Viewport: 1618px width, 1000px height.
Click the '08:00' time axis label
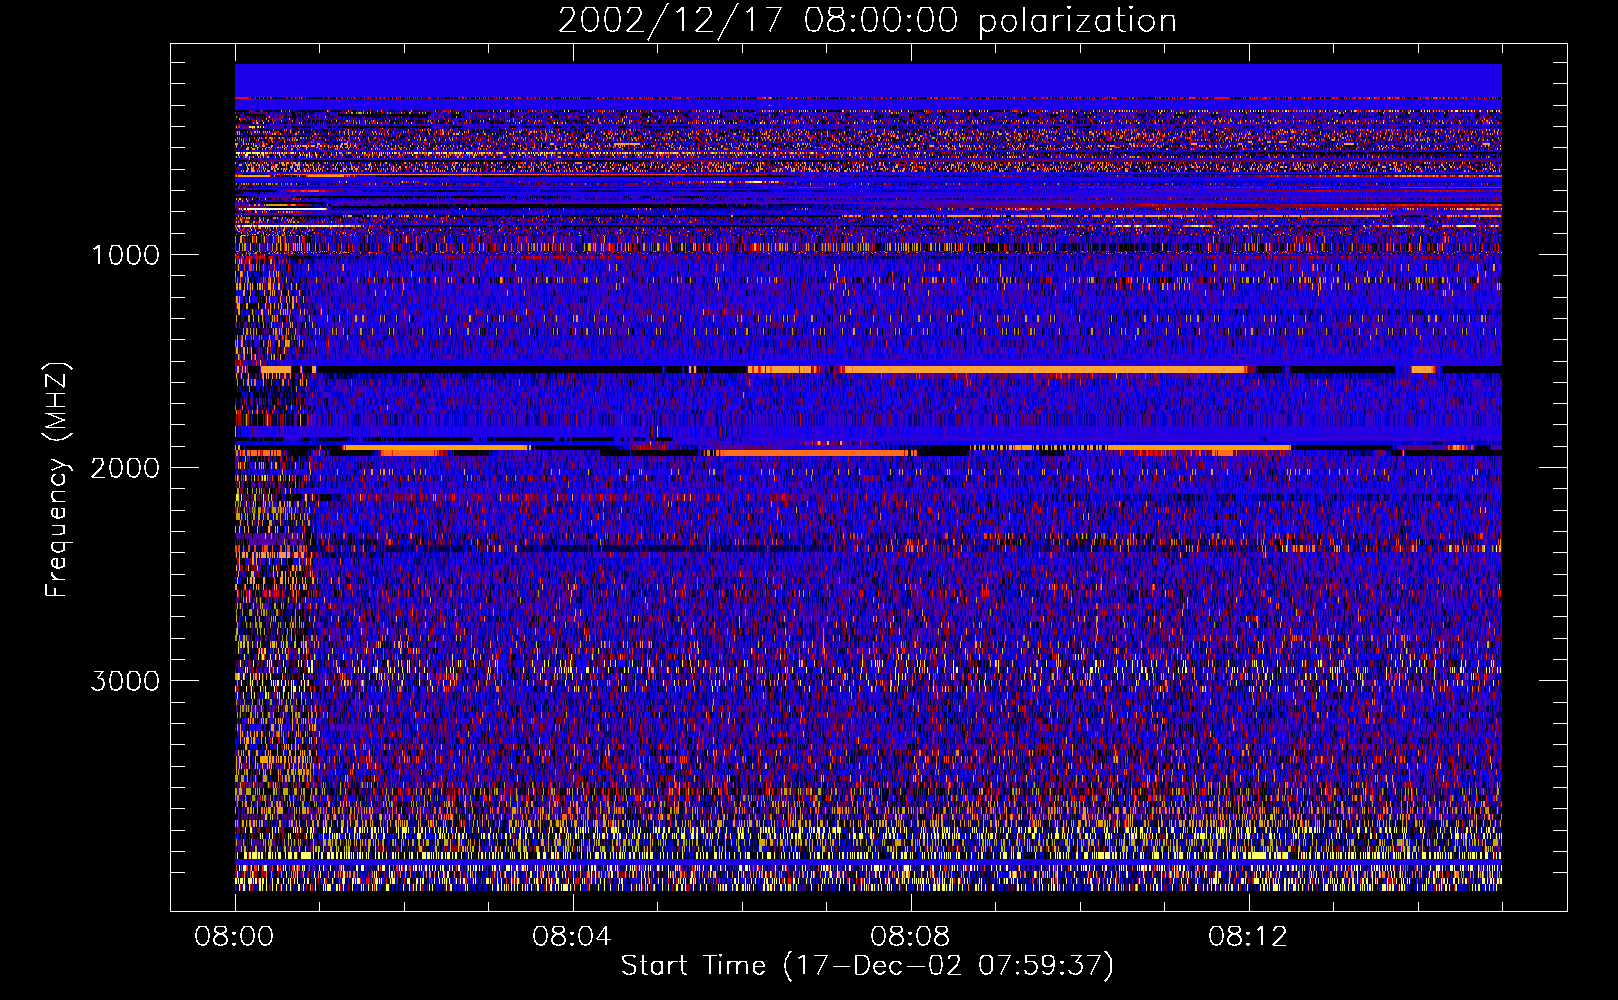[x=234, y=937]
